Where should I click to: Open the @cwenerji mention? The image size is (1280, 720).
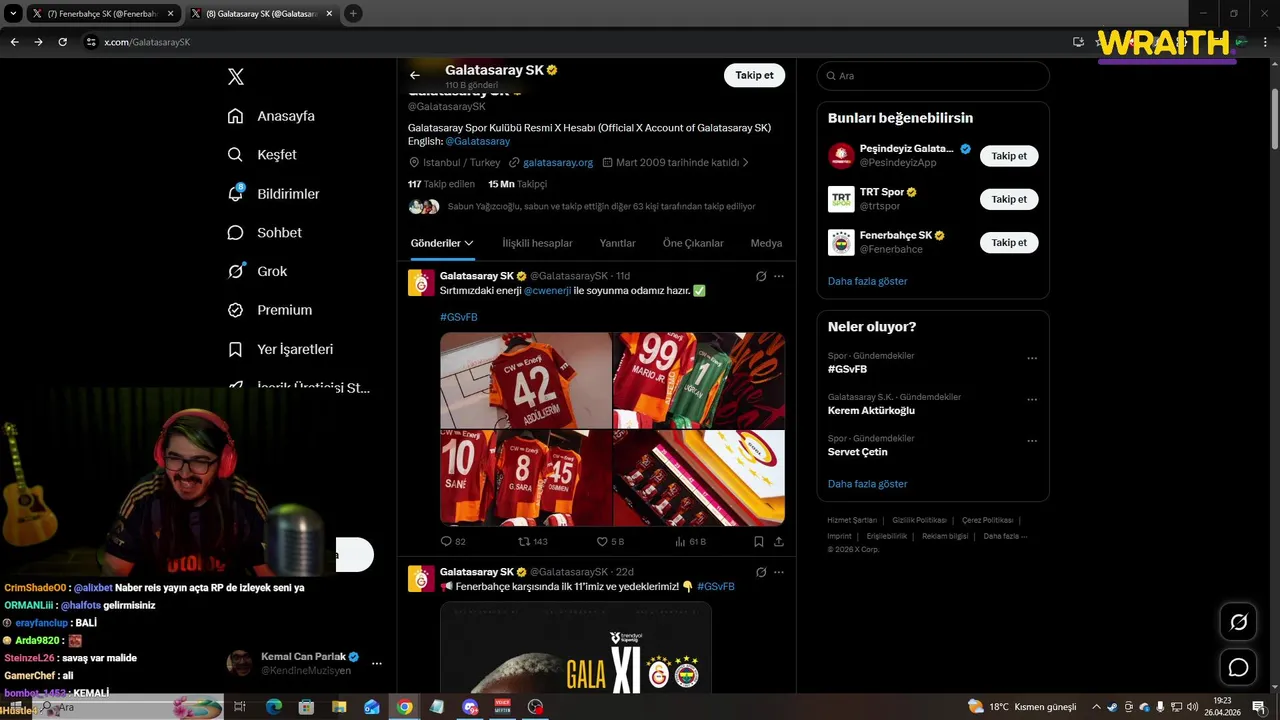click(547, 291)
